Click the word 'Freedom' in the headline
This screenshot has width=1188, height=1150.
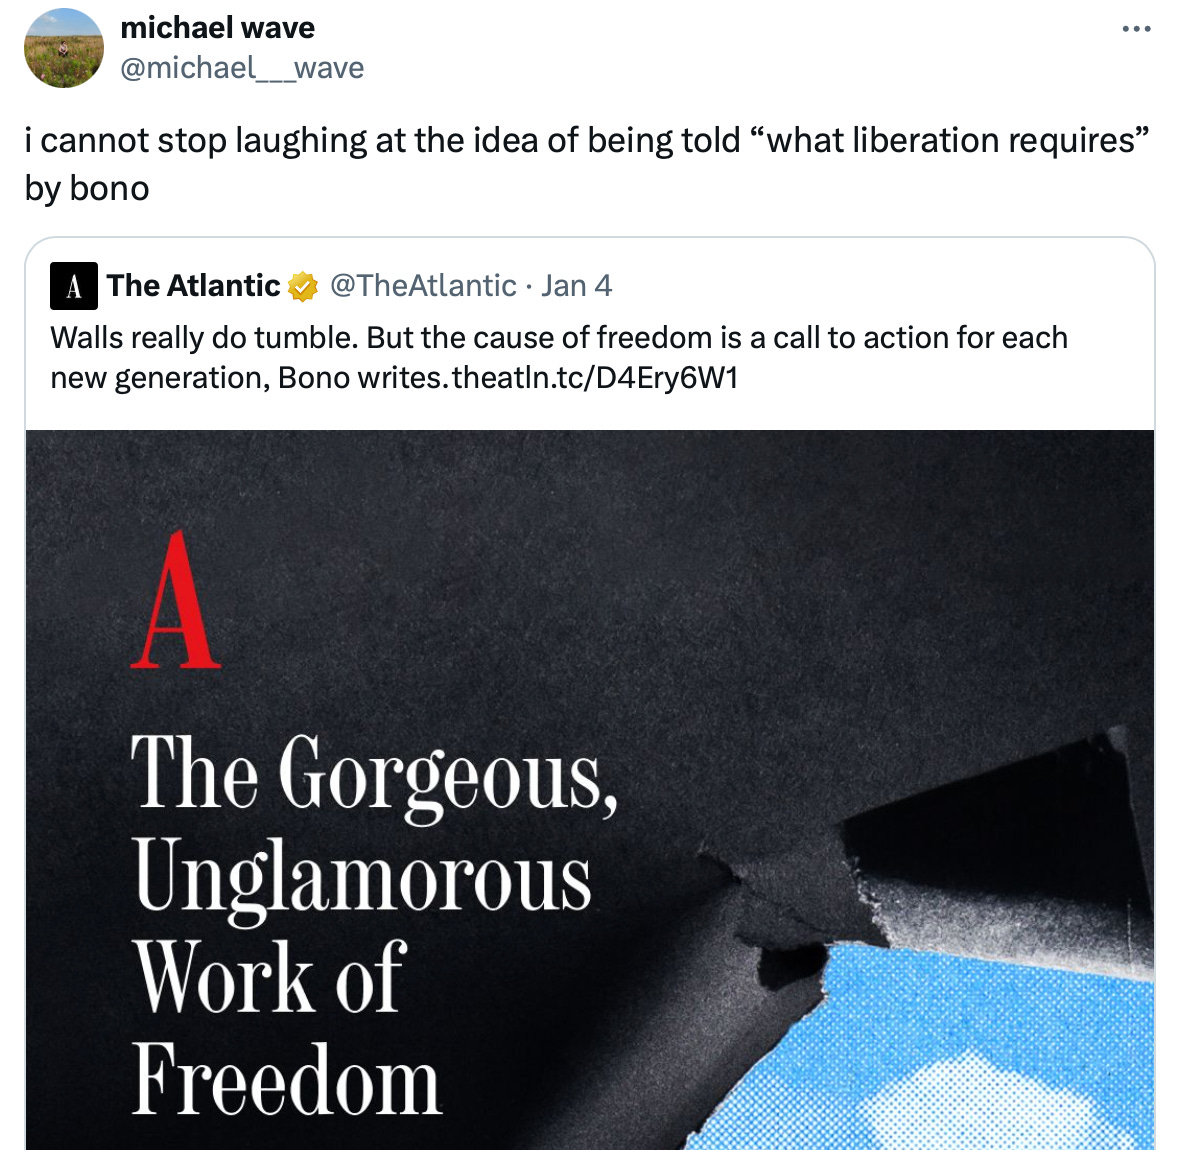pyautogui.click(x=286, y=1079)
